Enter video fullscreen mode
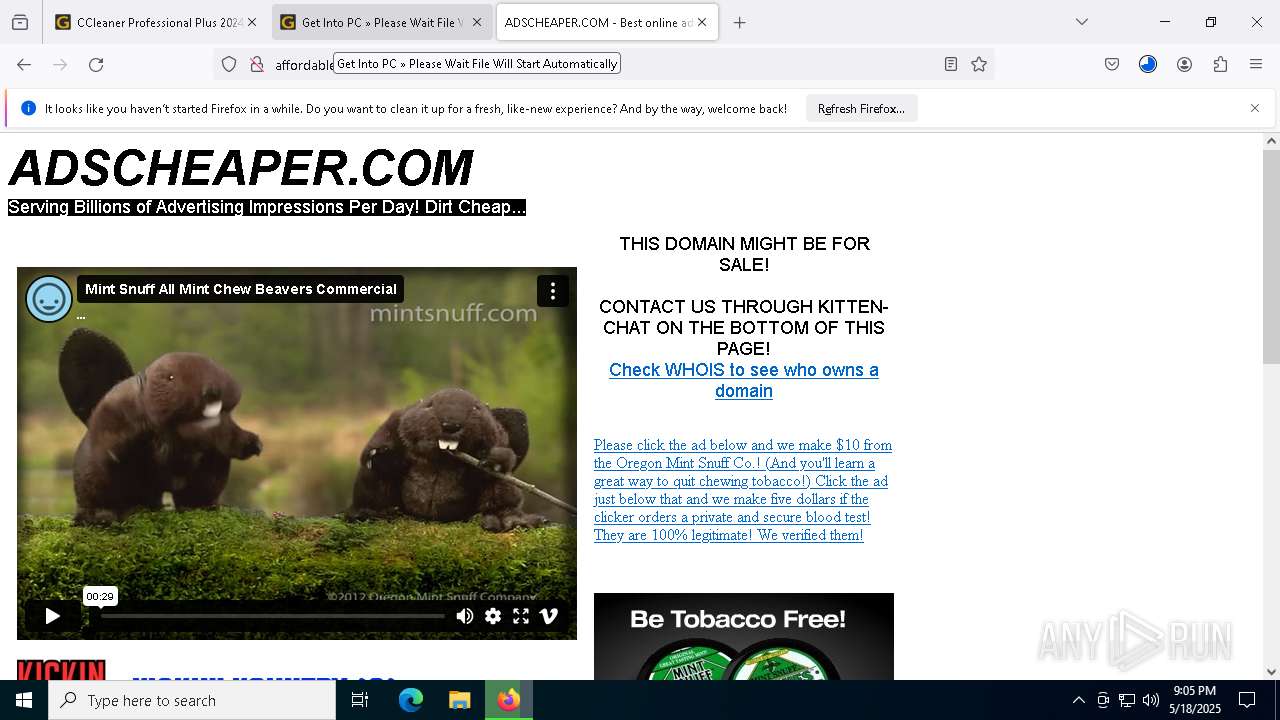1280x720 pixels. pyautogui.click(x=521, y=616)
